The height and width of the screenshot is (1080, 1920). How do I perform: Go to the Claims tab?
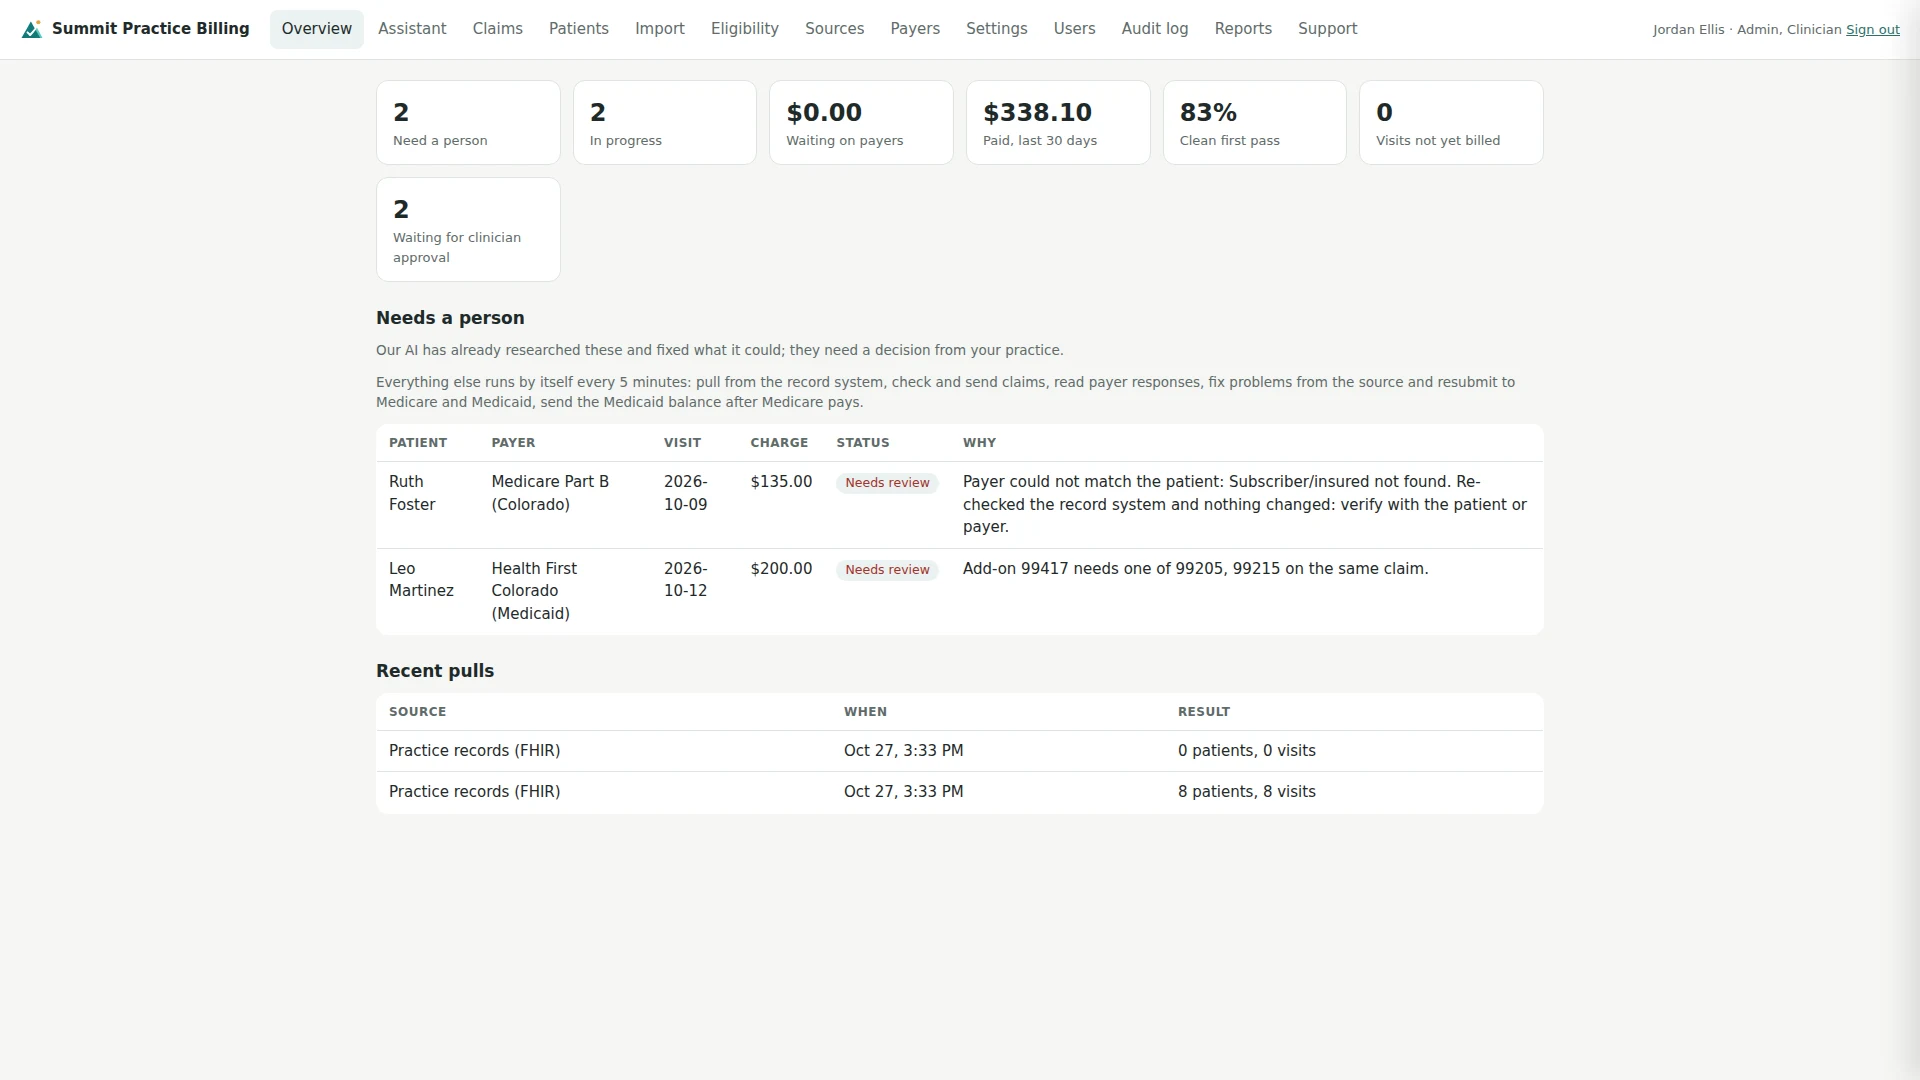497,29
